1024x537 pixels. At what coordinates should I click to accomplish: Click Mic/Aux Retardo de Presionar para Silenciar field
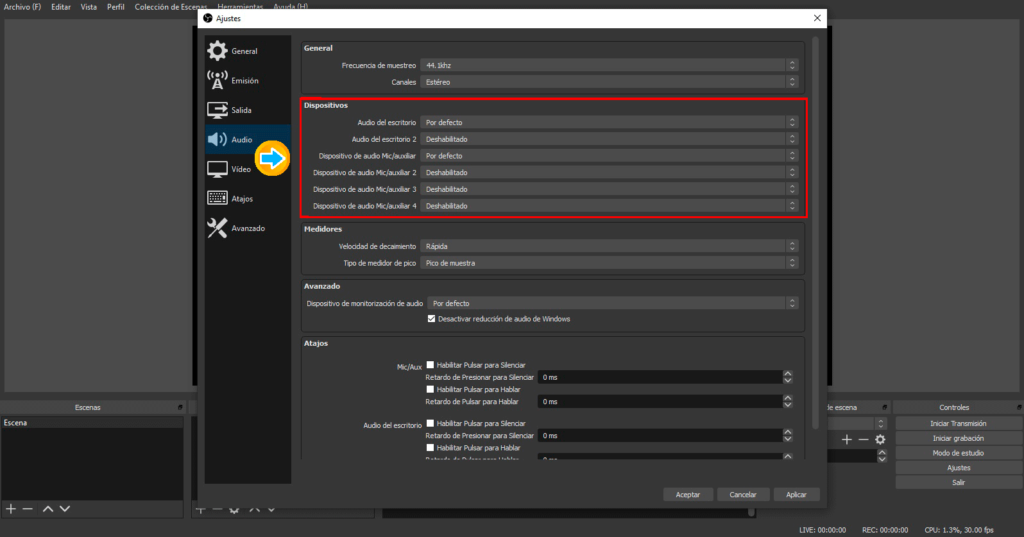click(659, 378)
